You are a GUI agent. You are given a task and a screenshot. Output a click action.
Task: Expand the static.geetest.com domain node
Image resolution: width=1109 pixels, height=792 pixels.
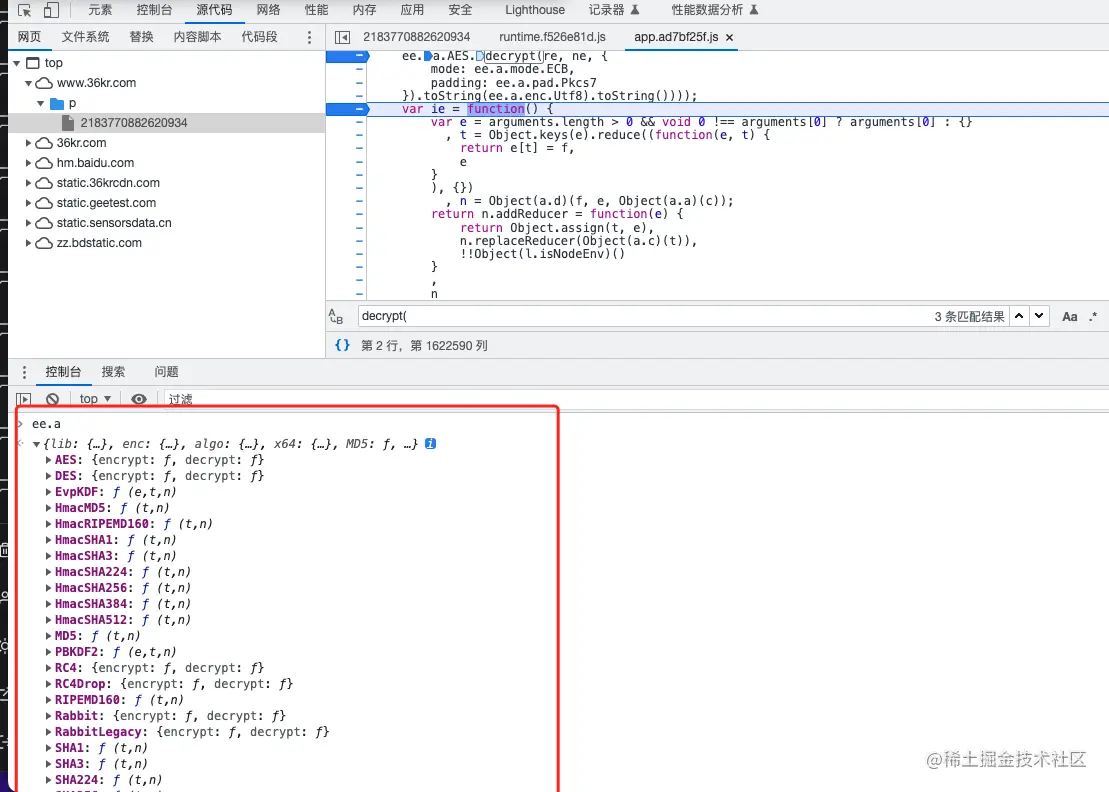click(x=28, y=203)
